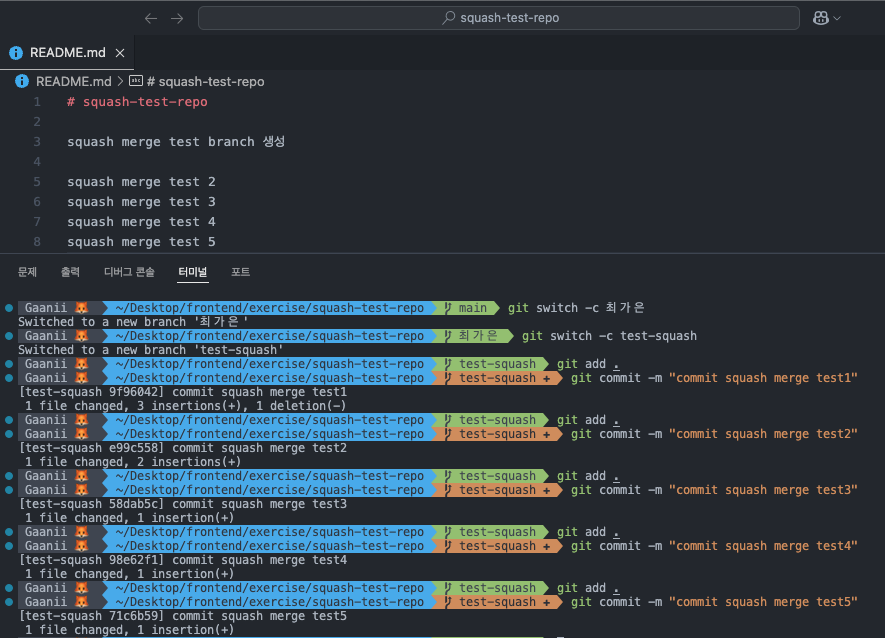
Task: Click the '[test-squash 9f96042]' output line
Action: (183, 392)
